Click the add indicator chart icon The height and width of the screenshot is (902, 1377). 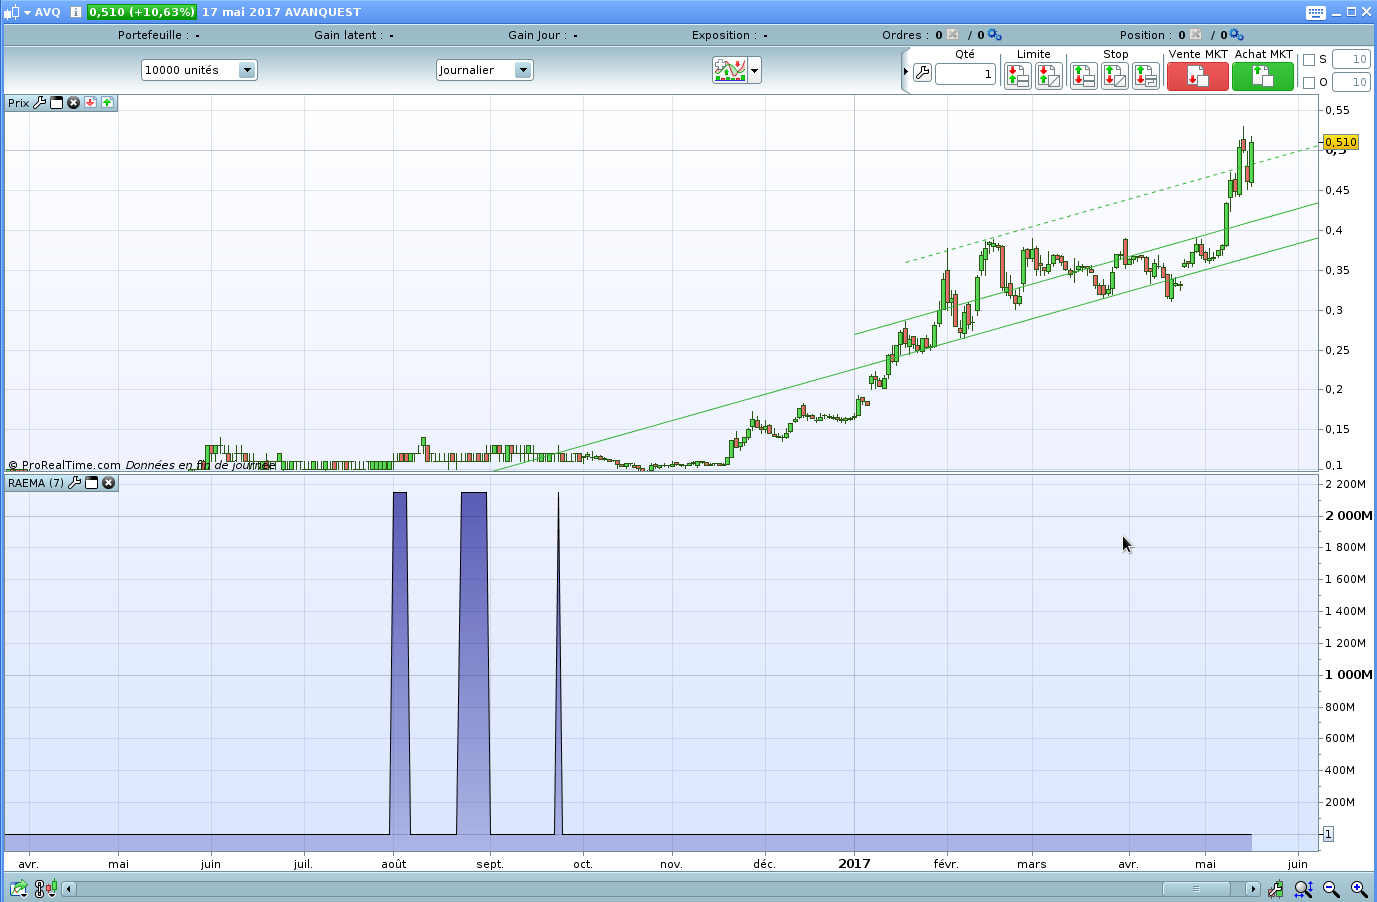(x=730, y=70)
